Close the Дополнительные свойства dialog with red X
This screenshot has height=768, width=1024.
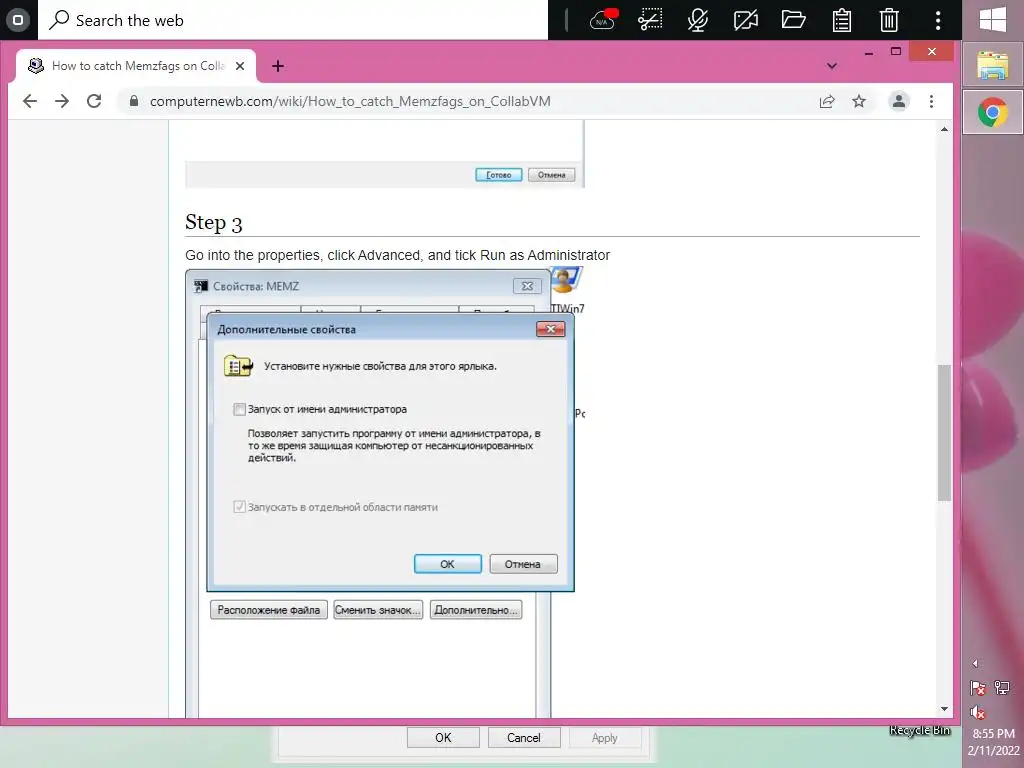[x=550, y=328]
